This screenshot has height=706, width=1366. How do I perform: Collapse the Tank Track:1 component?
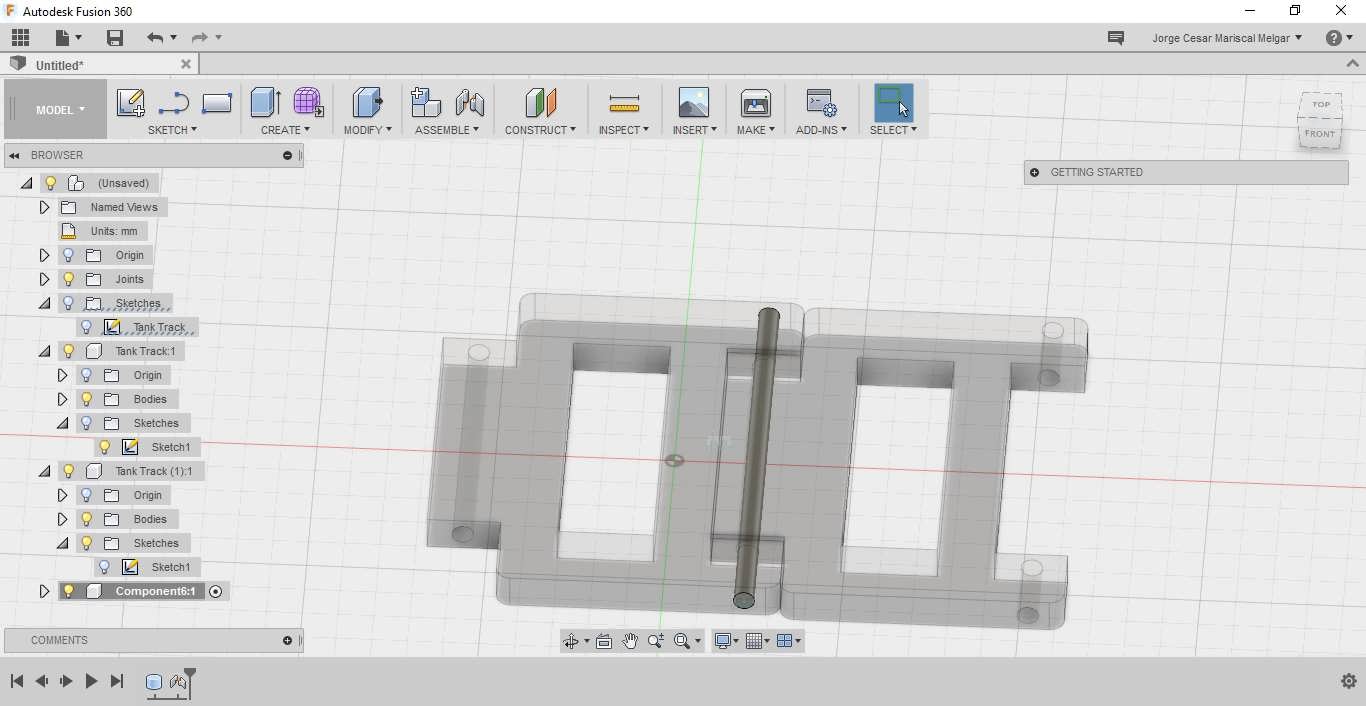pyautogui.click(x=44, y=351)
